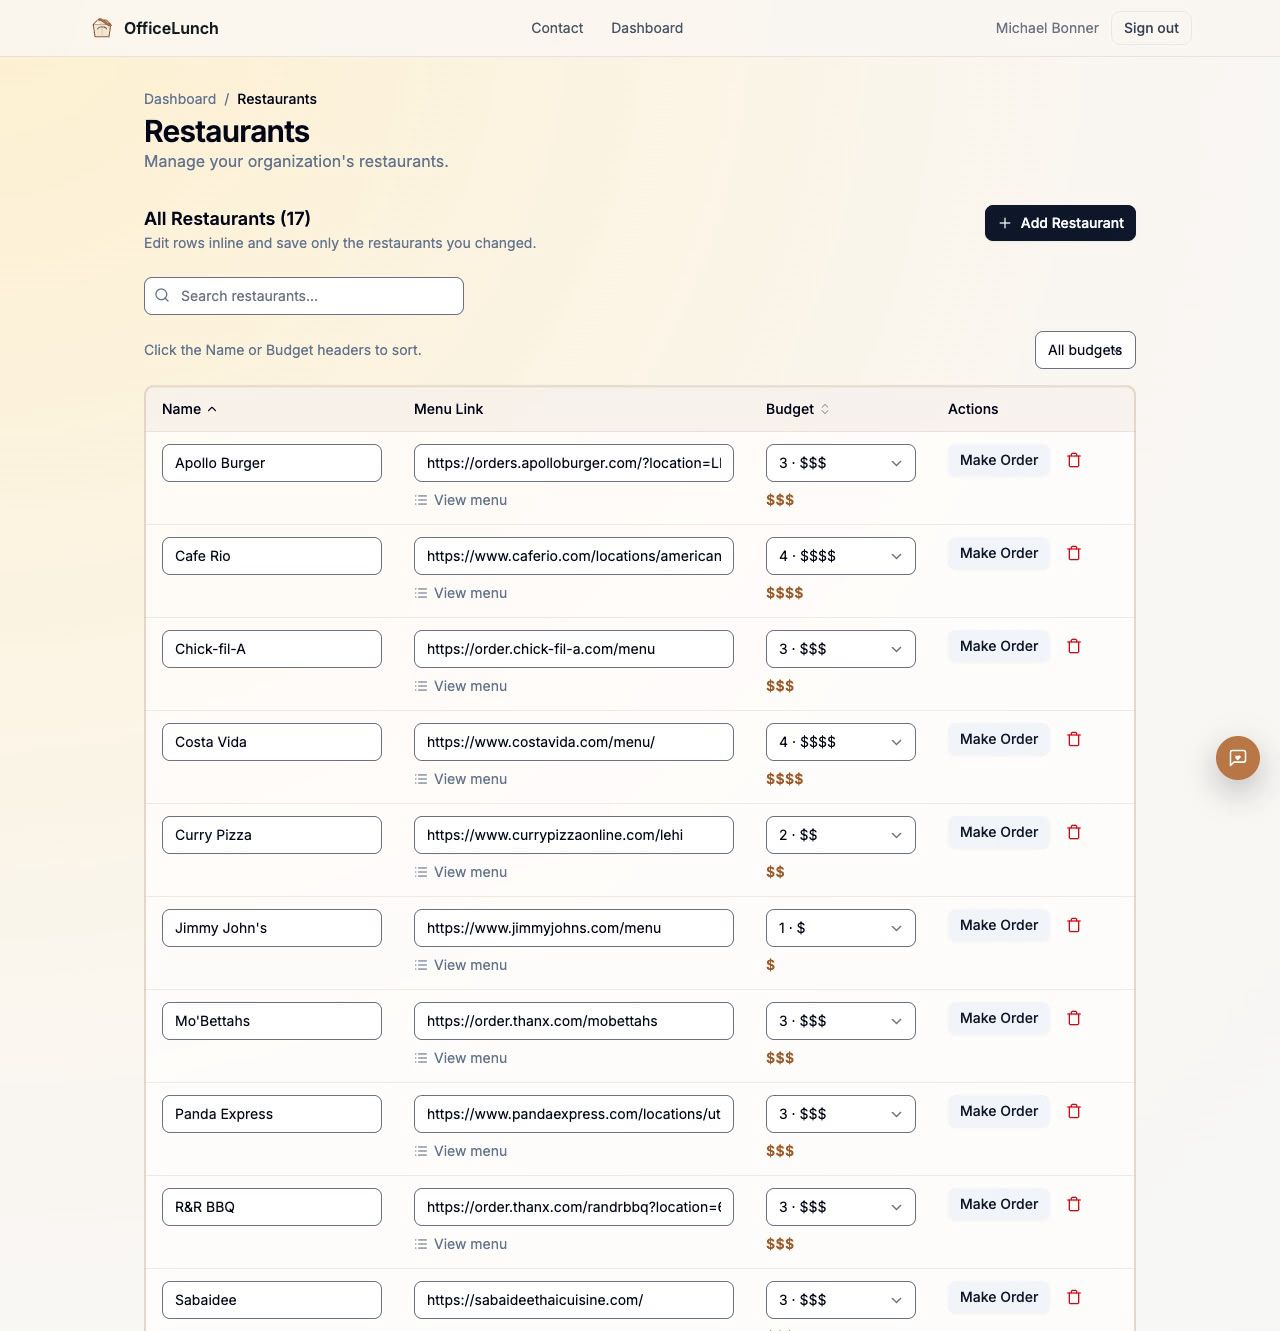Viewport: 1280px width, 1331px height.
Task: View menu for Mo'Bettahs
Action: click(x=461, y=1058)
